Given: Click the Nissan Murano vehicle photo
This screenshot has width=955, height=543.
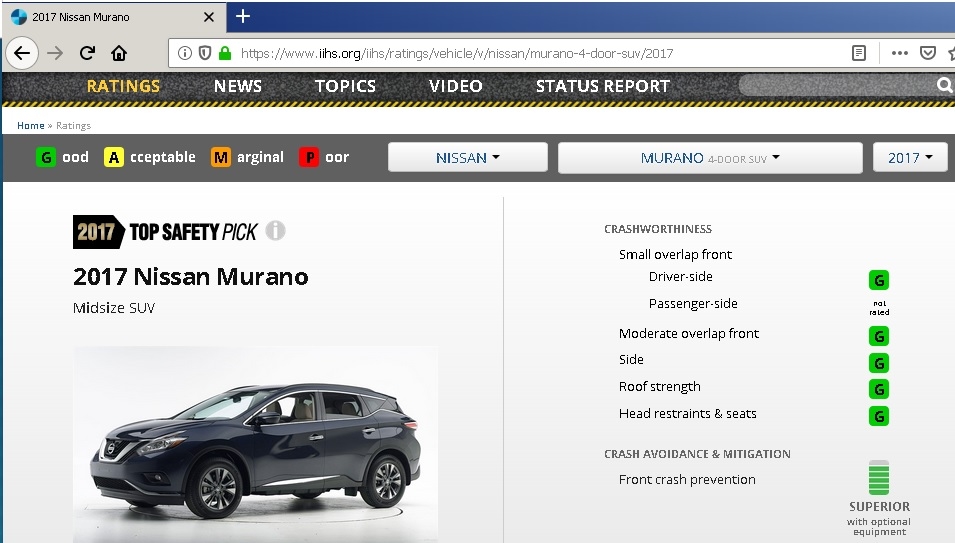Looking at the screenshot, I should click(x=256, y=444).
